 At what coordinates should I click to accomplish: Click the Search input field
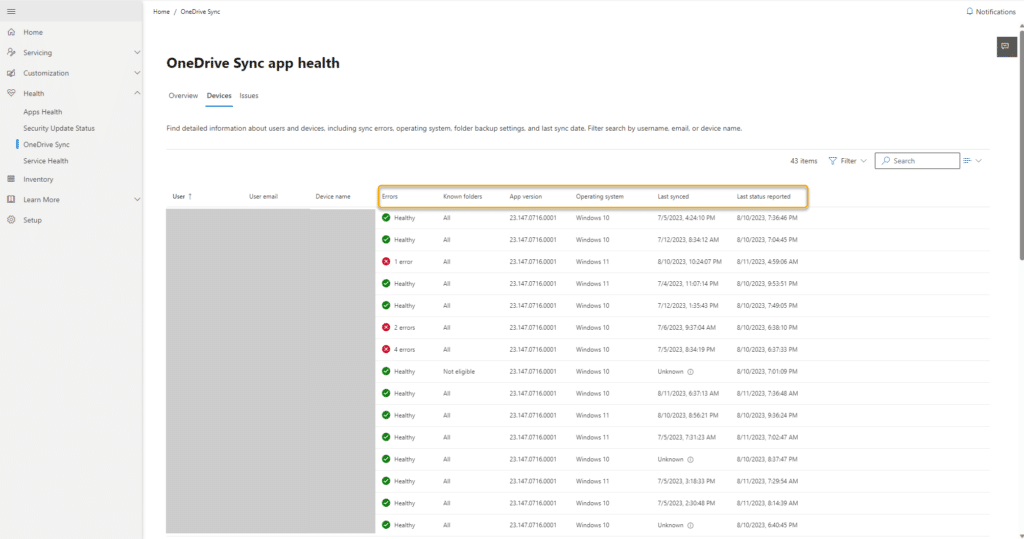click(917, 161)
